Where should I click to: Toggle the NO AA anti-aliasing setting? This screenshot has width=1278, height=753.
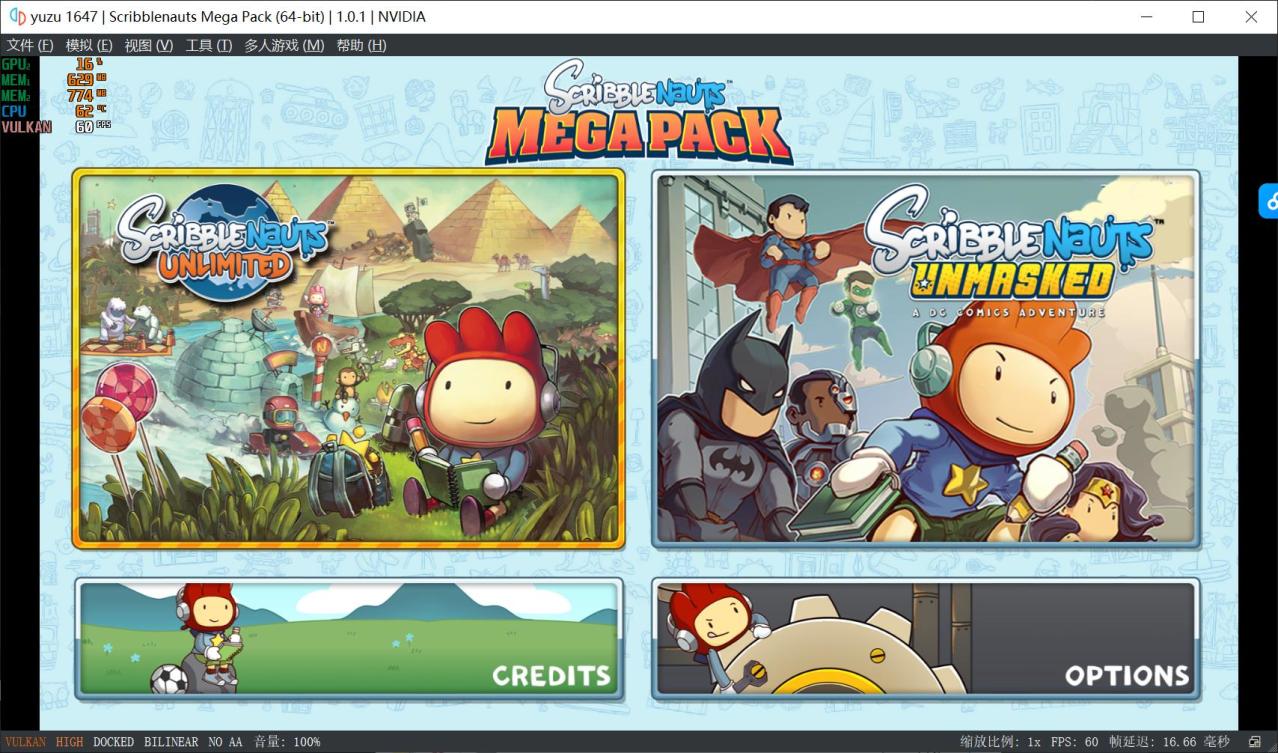coord(225,742)
